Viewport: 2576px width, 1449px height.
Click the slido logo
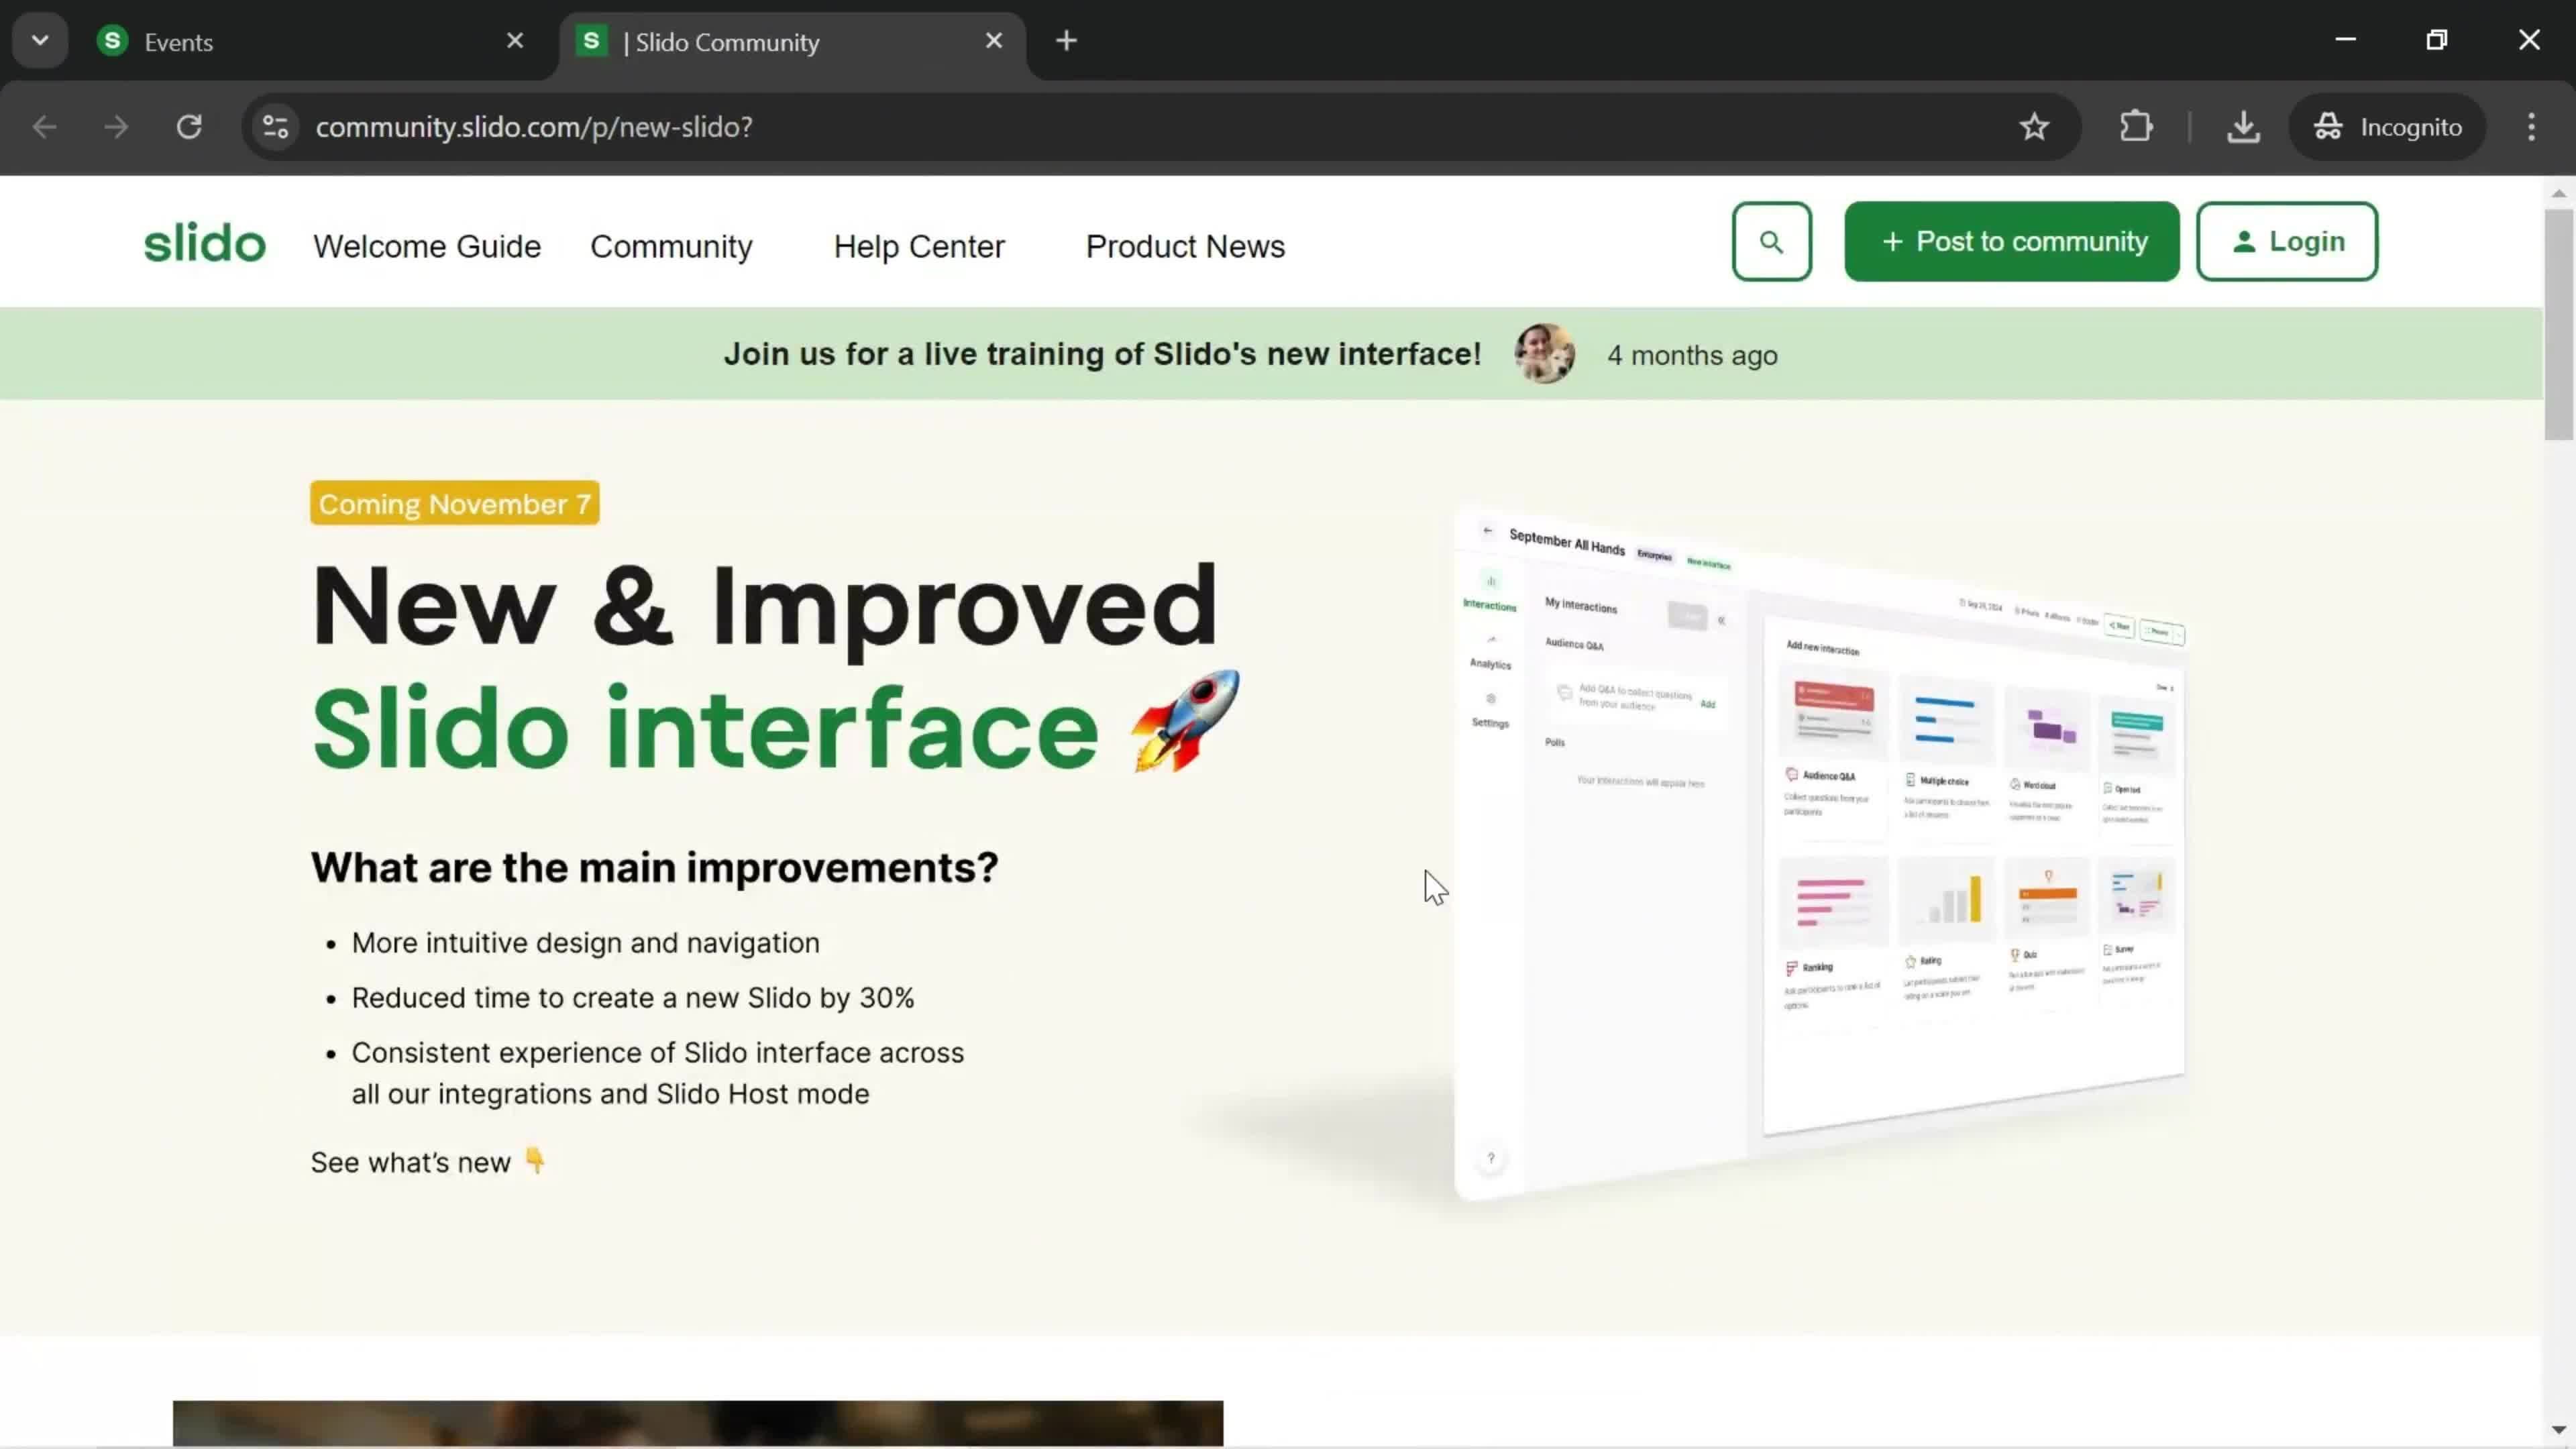[x=205, y=243]
